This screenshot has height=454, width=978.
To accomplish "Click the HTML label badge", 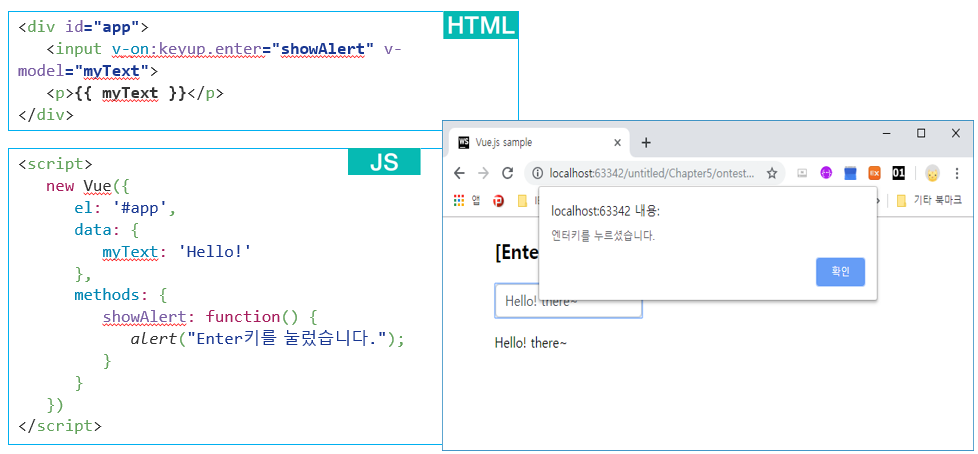I will click(x=481, y=25).
